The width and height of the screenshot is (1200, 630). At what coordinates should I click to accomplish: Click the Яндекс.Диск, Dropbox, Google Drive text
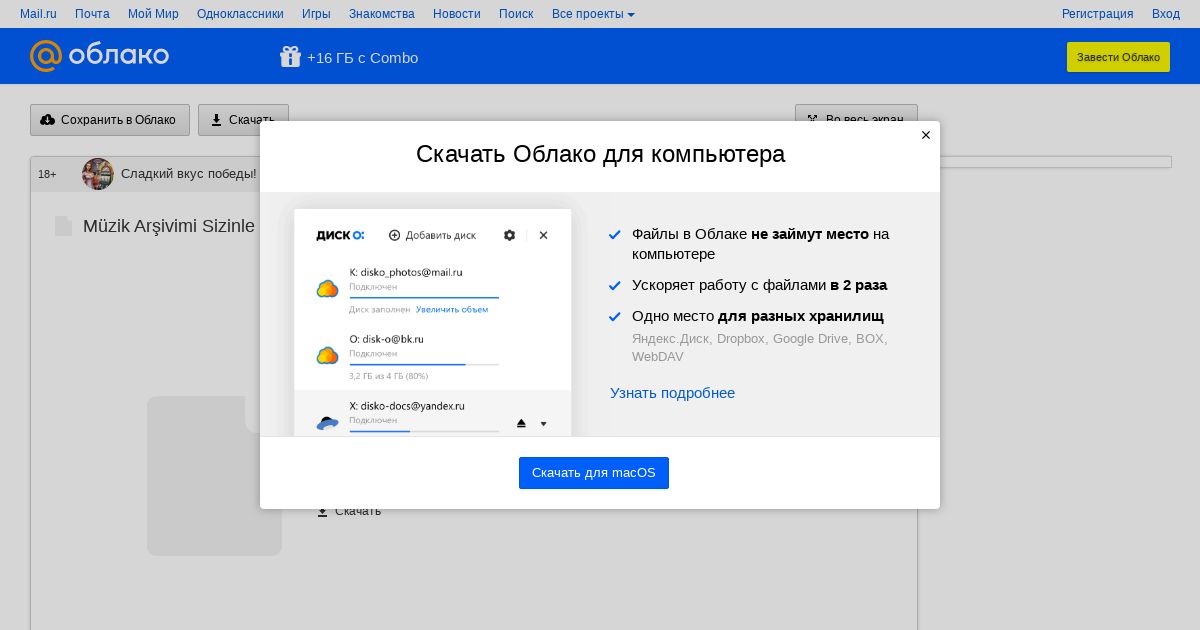[x=760, y=347]
